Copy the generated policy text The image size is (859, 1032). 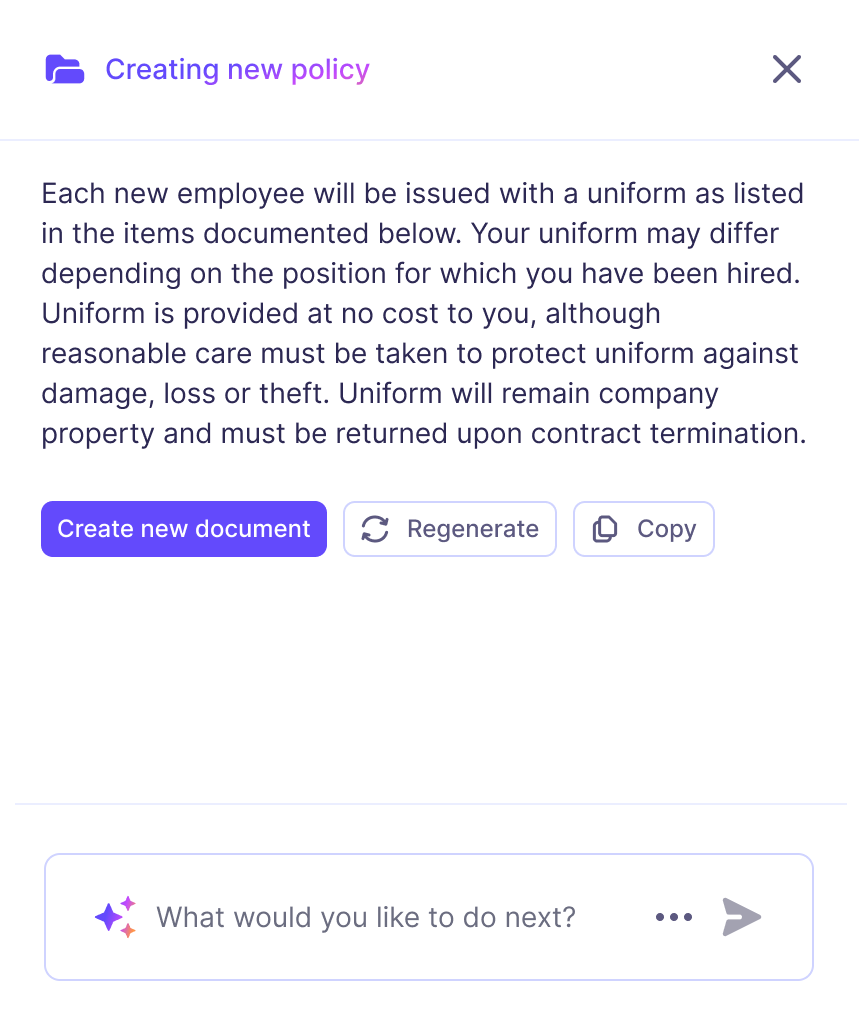coord(644,529)
